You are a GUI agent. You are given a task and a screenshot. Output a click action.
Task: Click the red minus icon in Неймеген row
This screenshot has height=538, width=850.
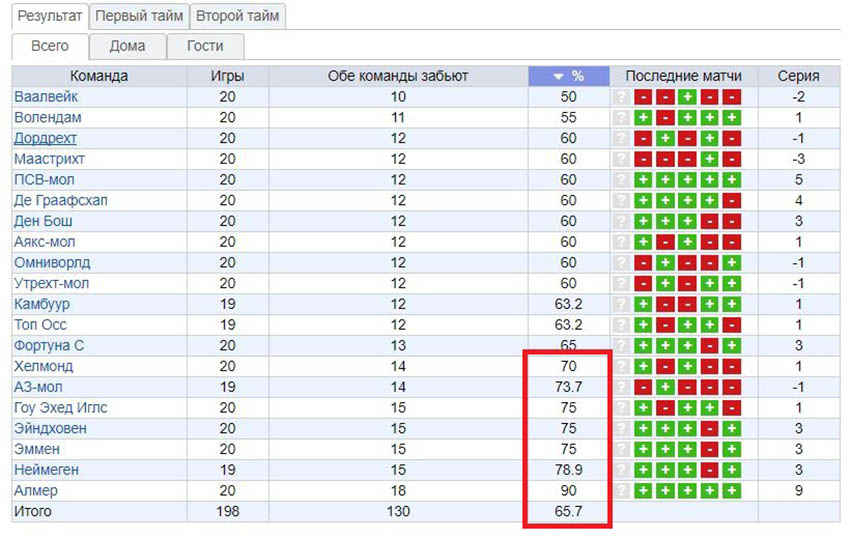coord(710,470)
